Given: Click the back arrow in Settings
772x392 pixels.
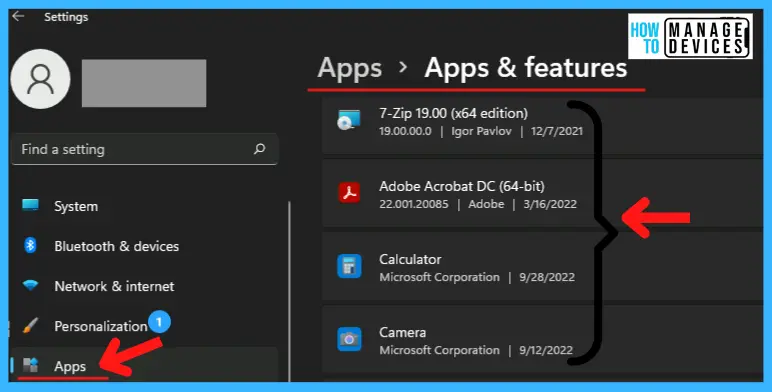Looking at the screenshot, I should coord(18,16).
